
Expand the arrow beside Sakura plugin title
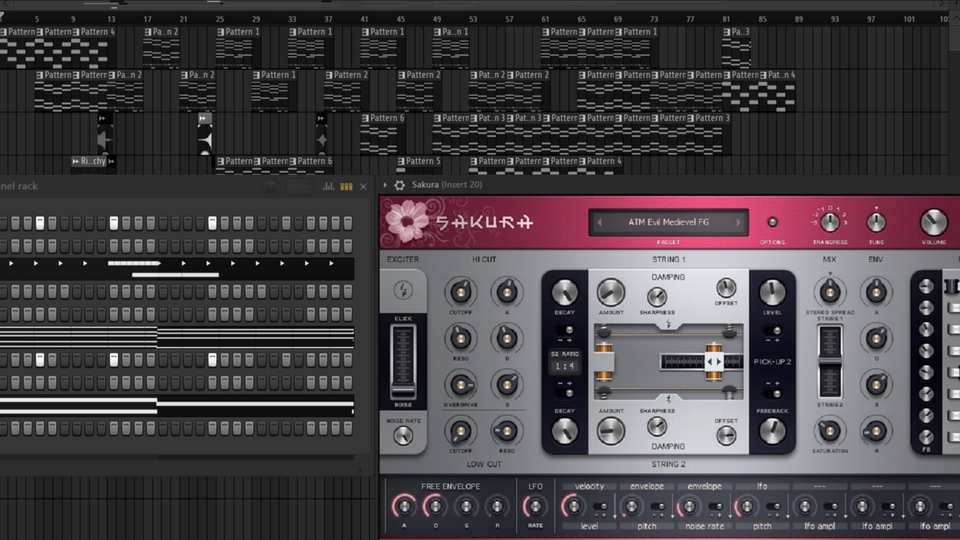(385, 185)
